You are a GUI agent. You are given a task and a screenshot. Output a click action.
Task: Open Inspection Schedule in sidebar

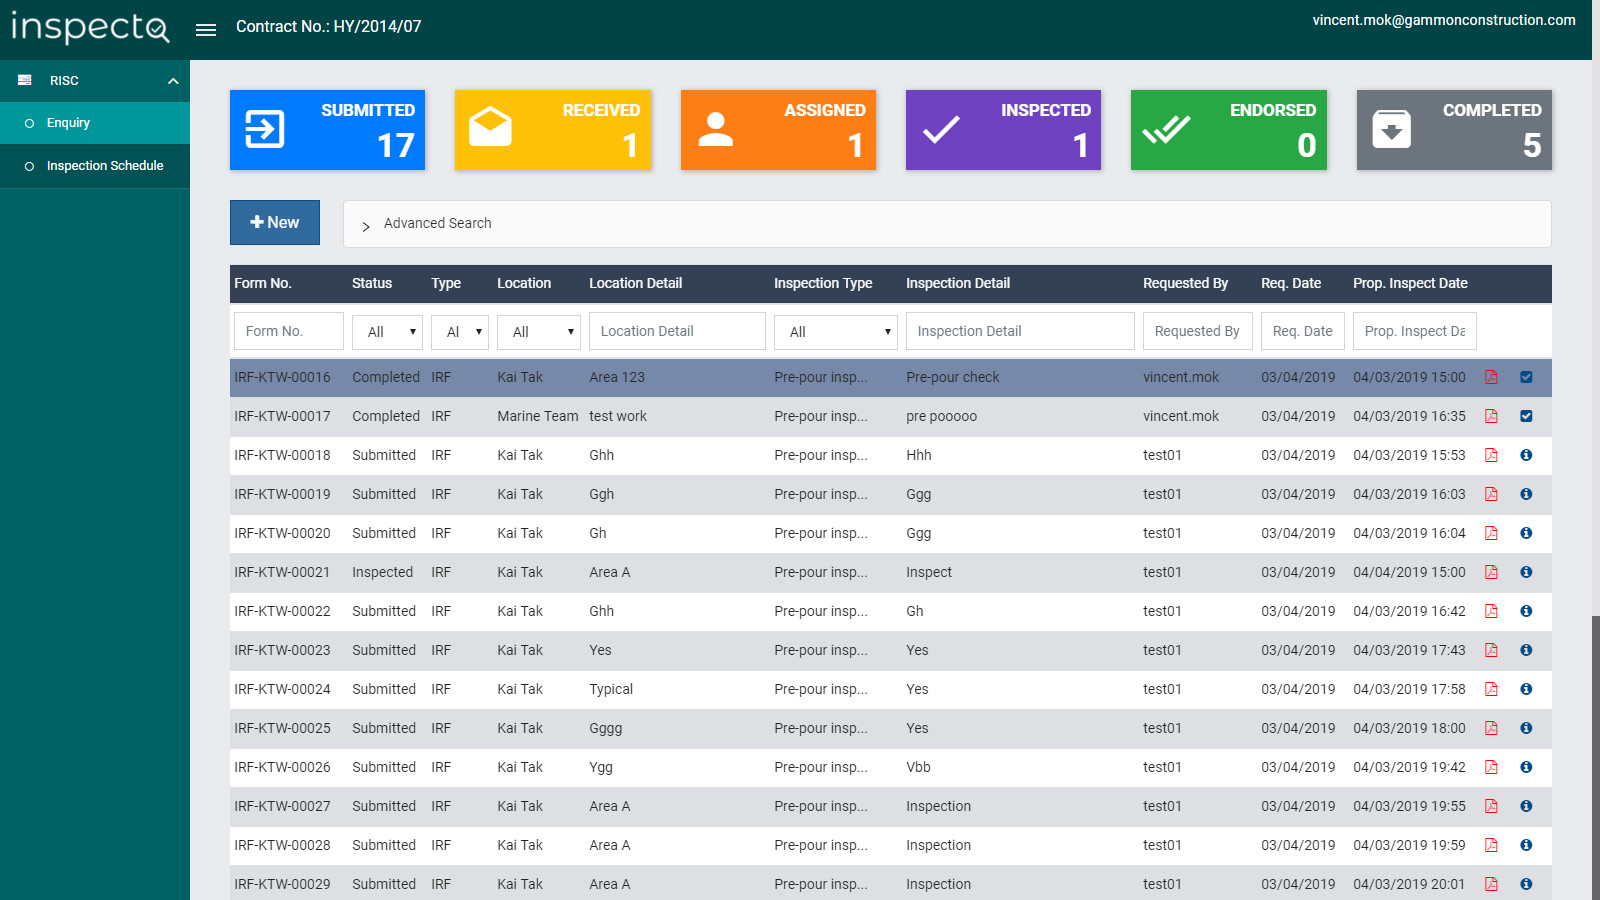(x=105, y=166)
